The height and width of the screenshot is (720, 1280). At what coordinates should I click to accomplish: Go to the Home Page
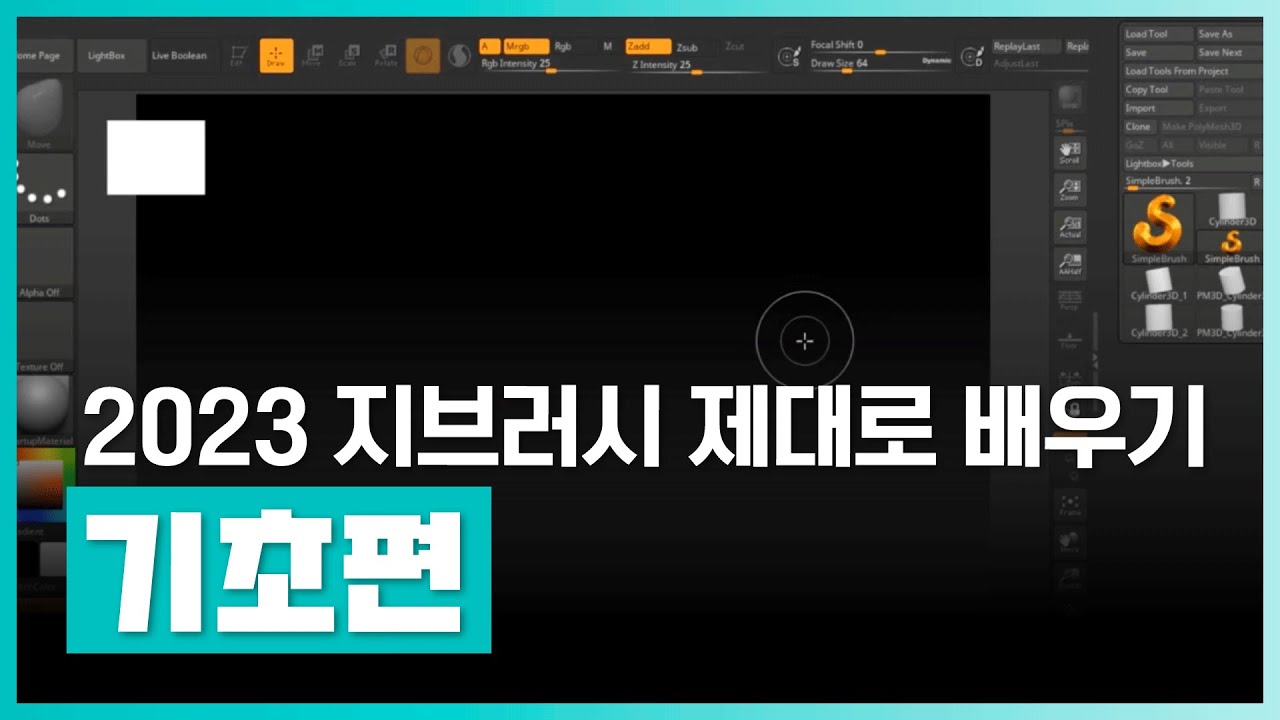(45, 56)
